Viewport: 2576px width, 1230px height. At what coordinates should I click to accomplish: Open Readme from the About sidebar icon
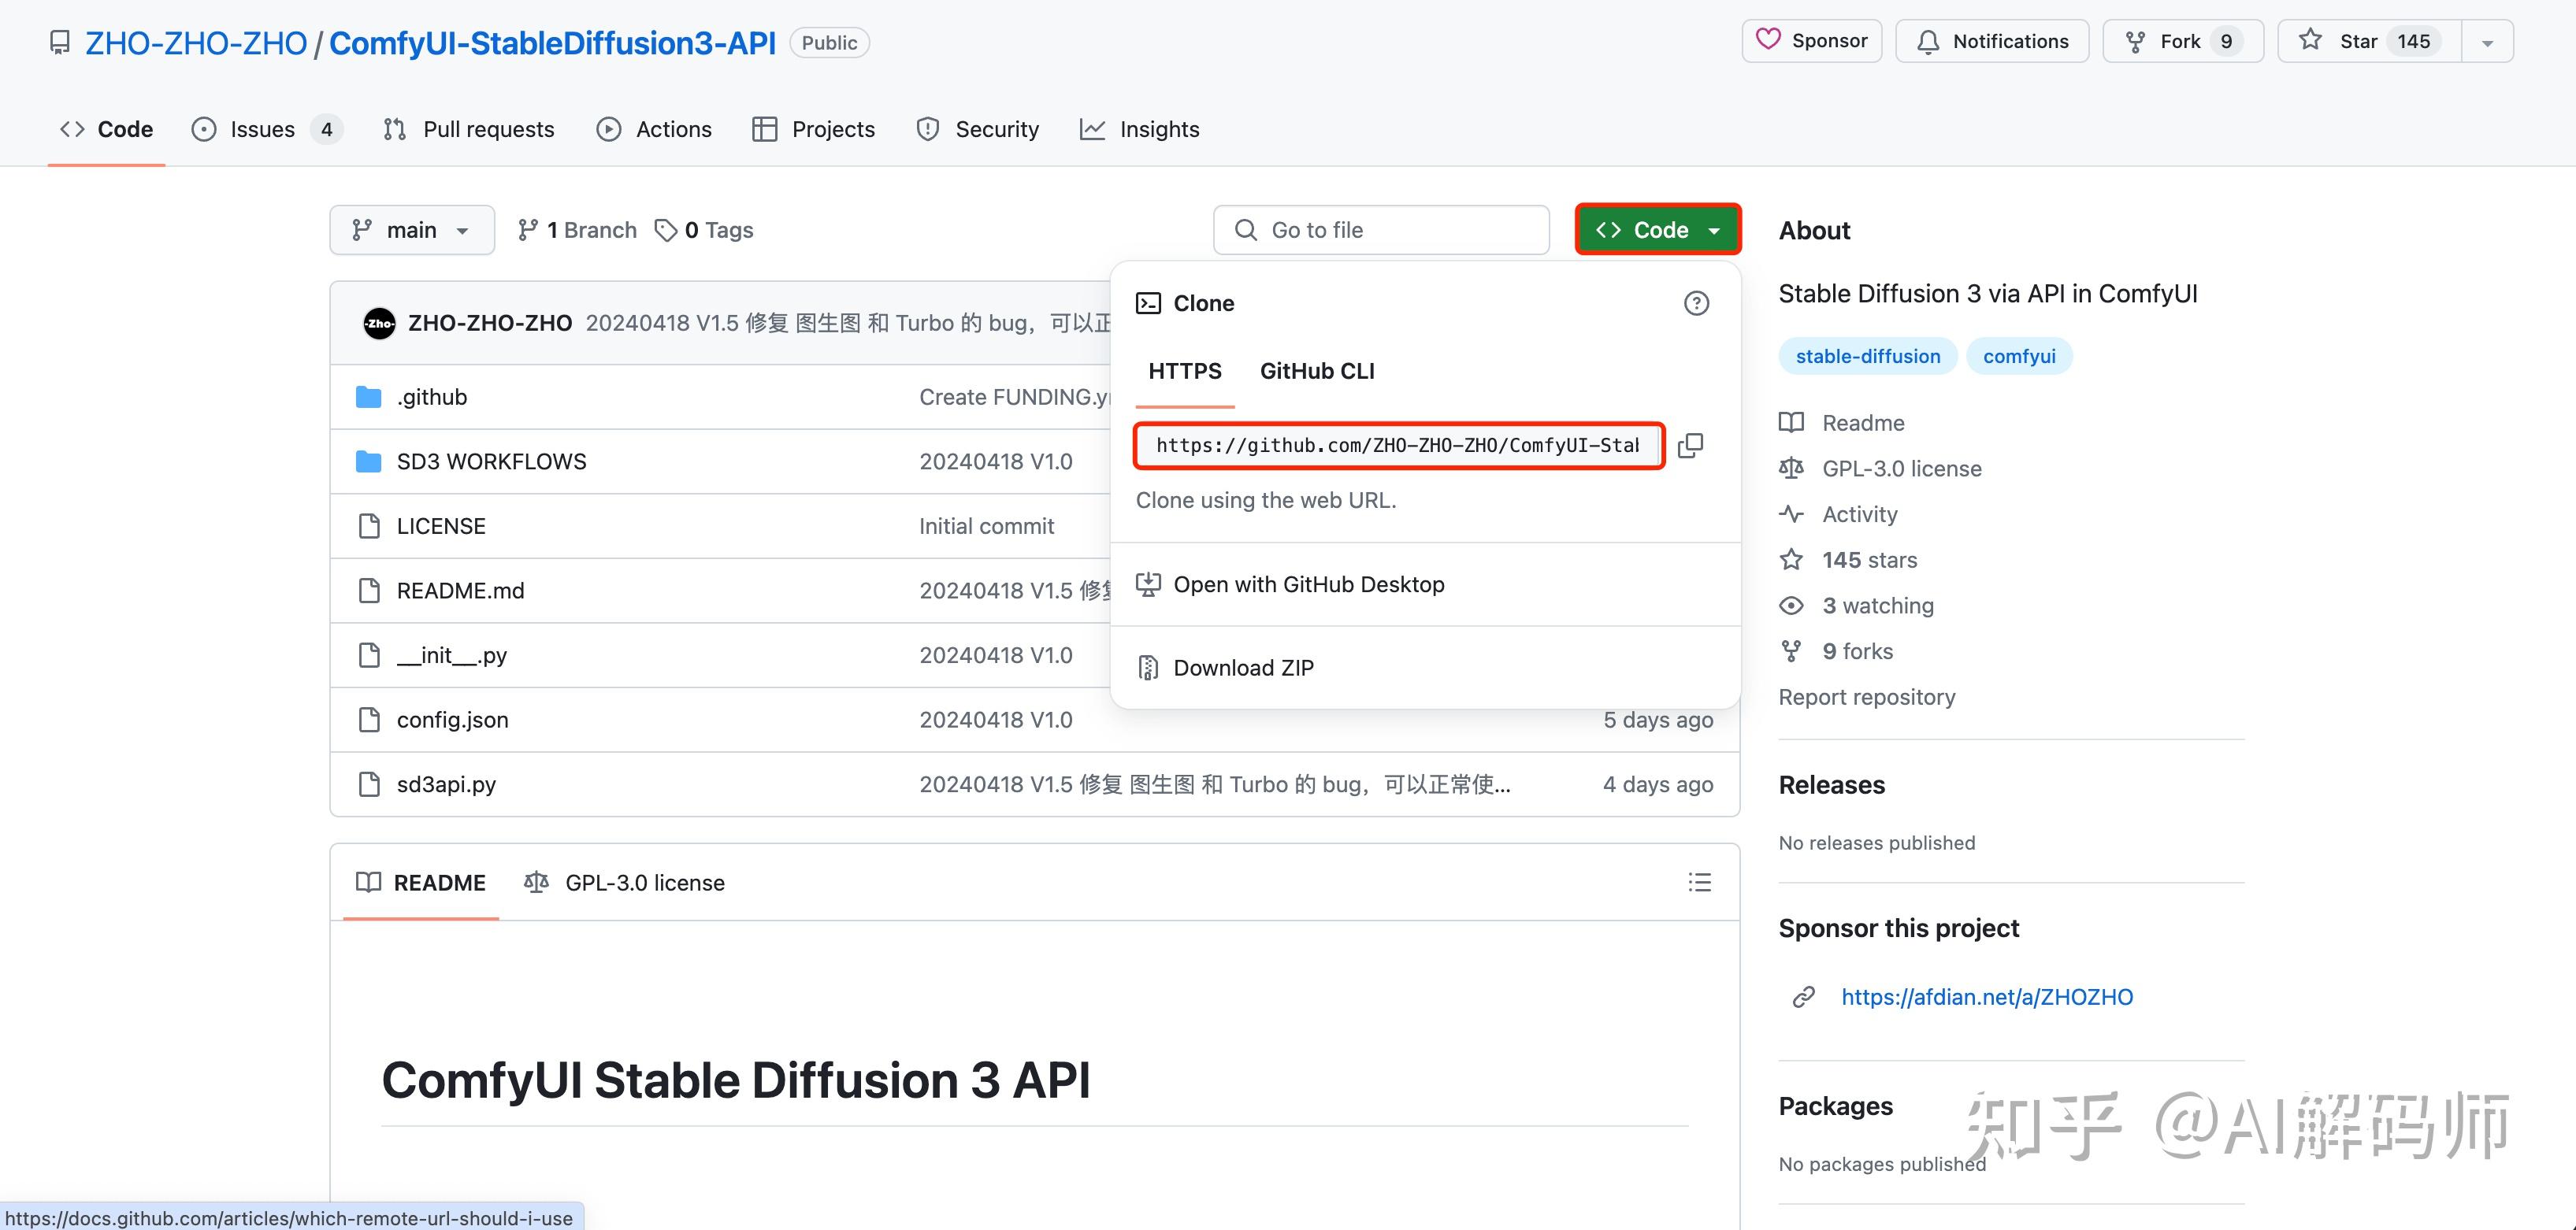[x=1791, y=422]
